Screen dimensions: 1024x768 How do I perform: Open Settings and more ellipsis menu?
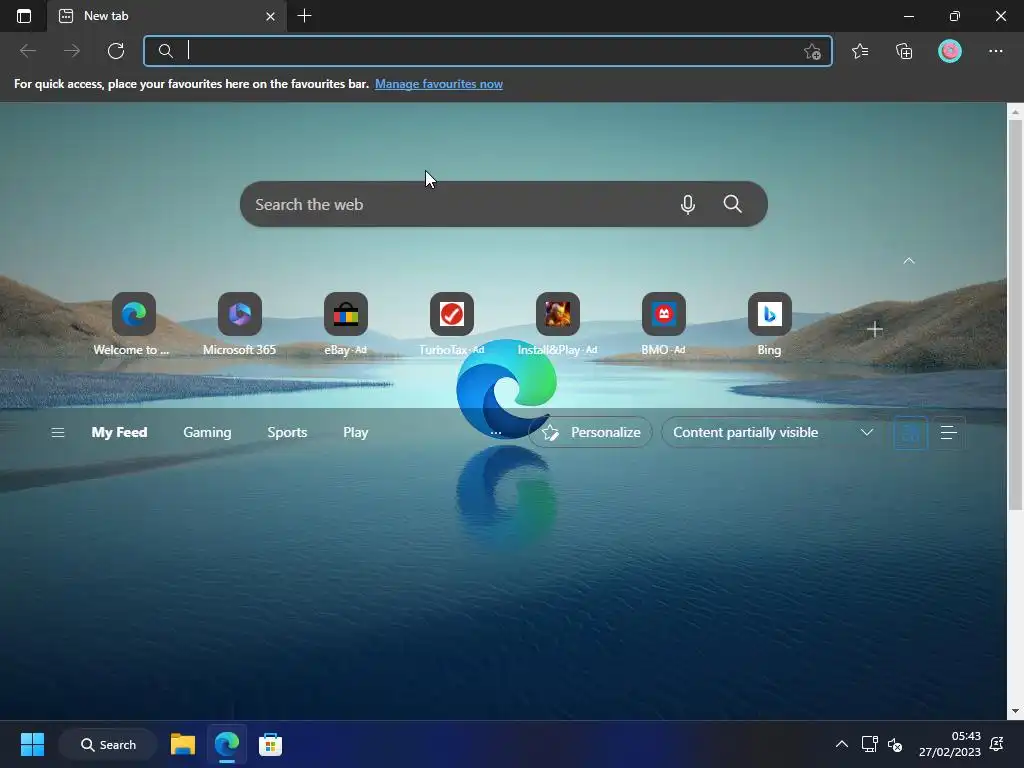(995, 51)
